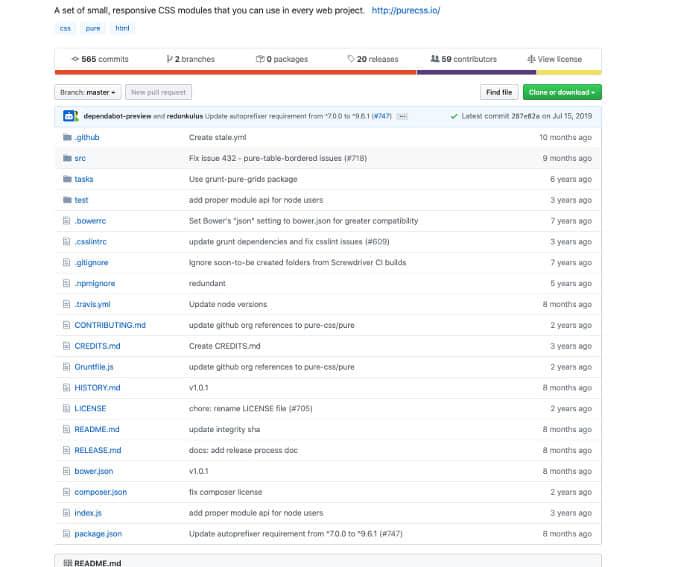The width and height of the screenshot is (675, 567).
Task: Click the green checkmark build status icon
Action: click(454, 116)
